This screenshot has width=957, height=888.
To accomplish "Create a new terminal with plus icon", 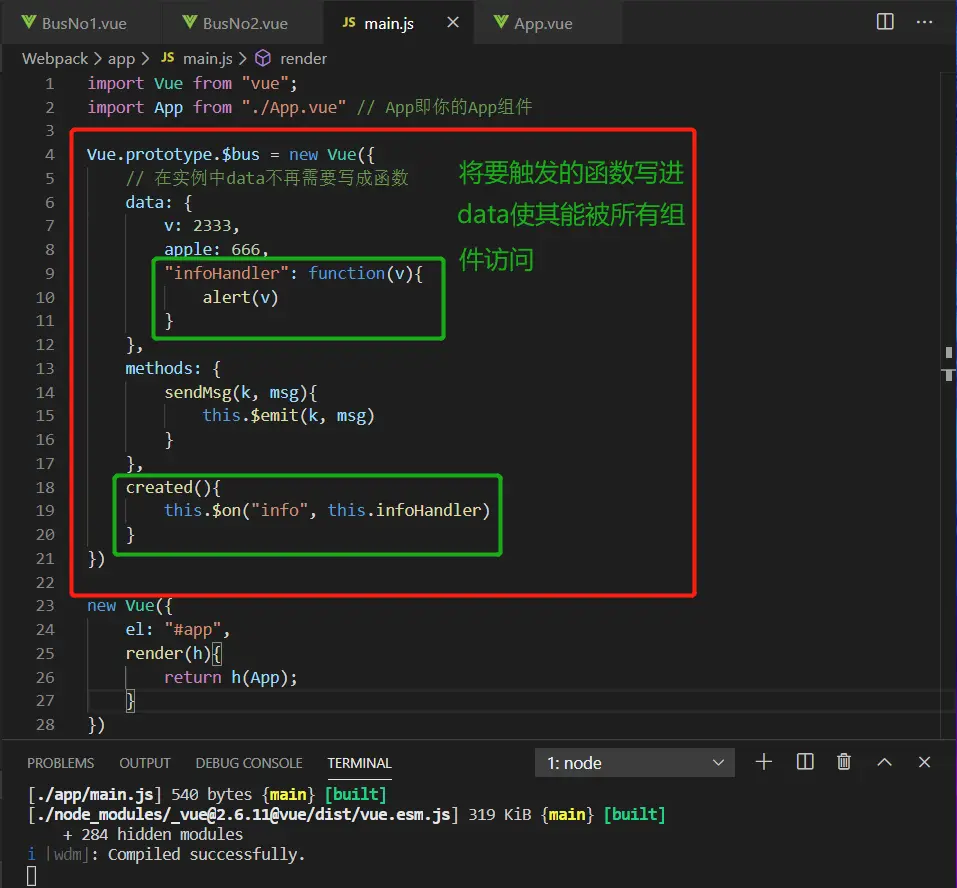I will (764, 762).
